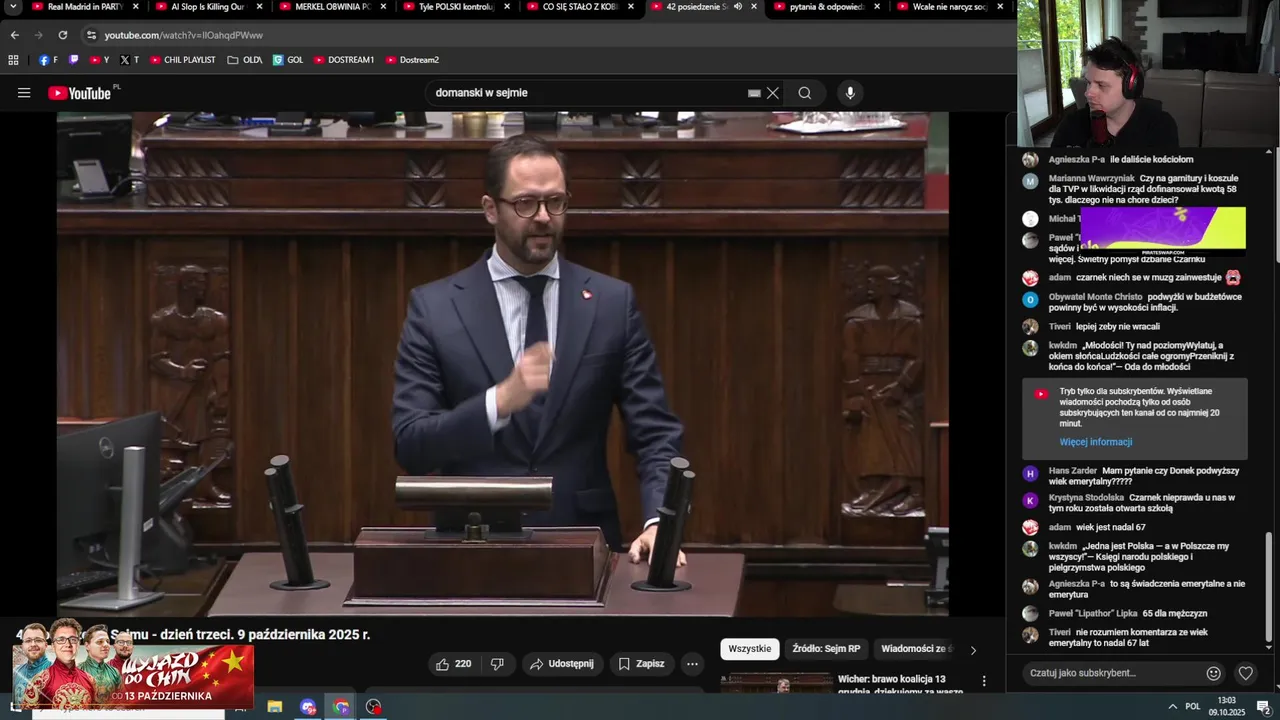The width and height of the screenshot is (1280, 720).
Task: Open site information icon beside the URL
Action: click(x=91, y=35)
